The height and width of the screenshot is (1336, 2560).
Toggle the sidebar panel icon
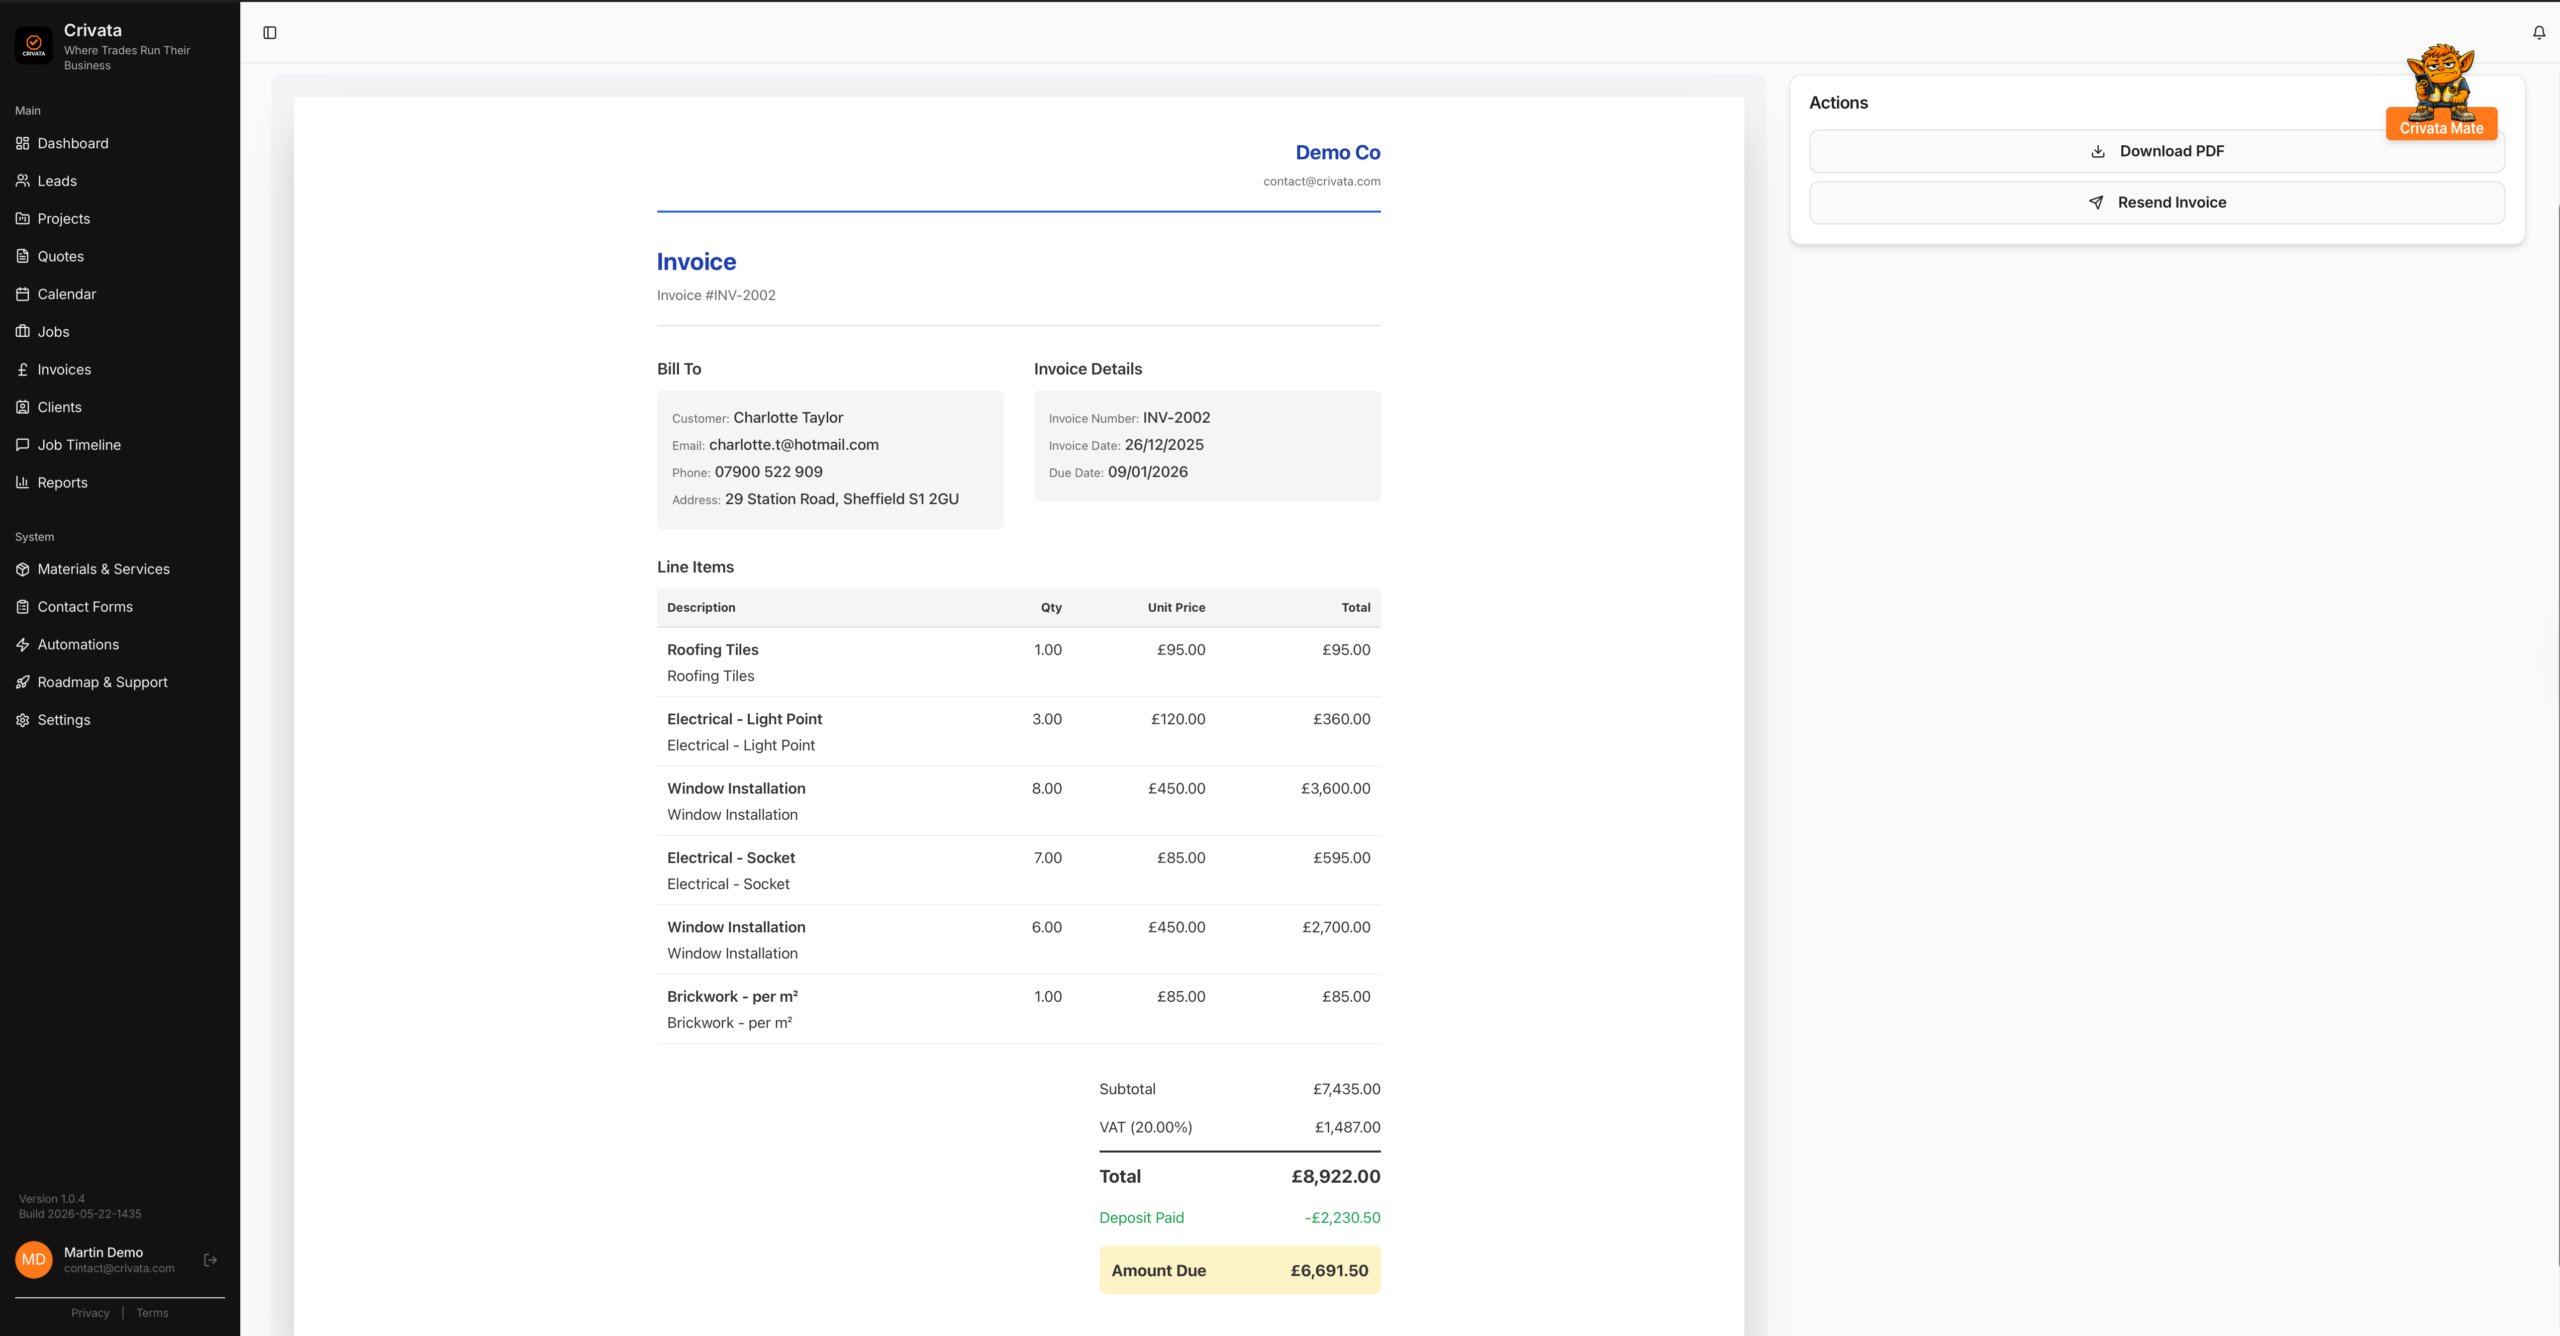tap(270, 33)
